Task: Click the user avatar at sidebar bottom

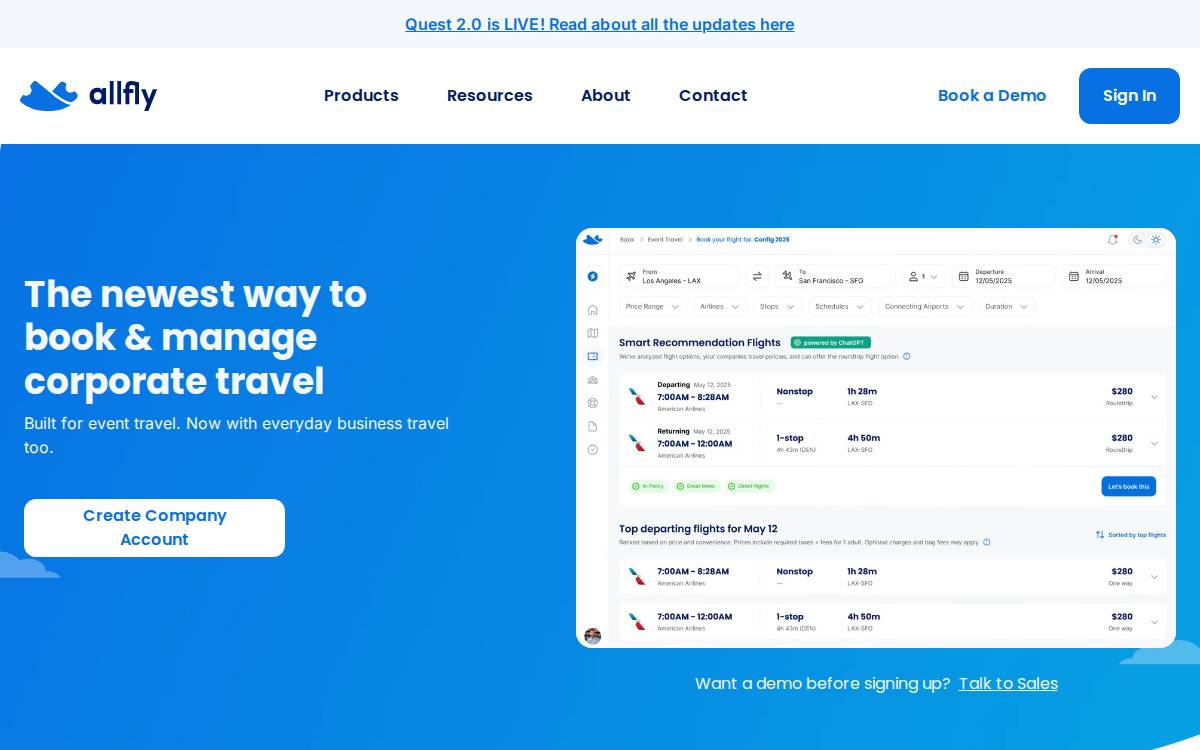Action: (x=593, y=636)
